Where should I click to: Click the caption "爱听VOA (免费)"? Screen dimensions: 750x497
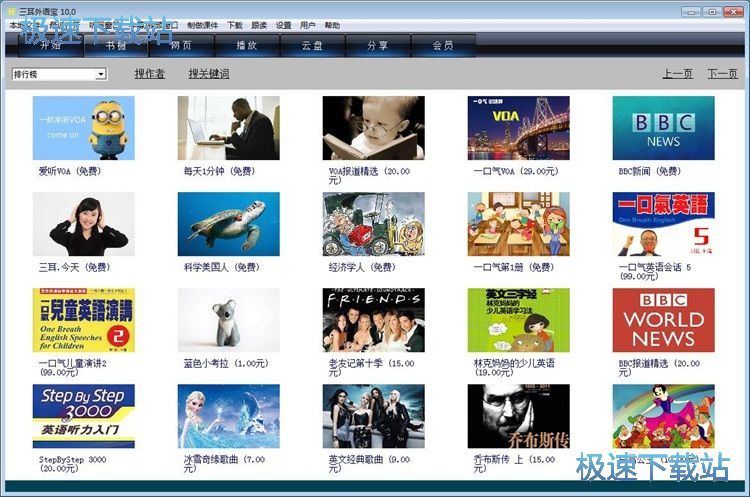pos(70,171)
